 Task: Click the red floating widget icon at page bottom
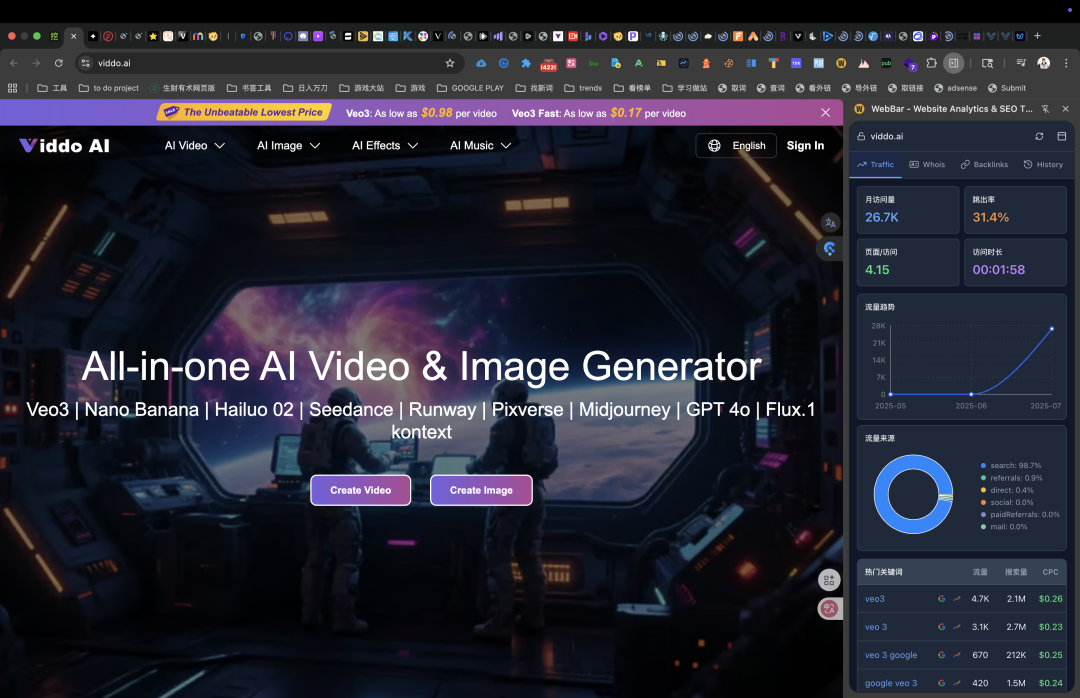[829, 608]
